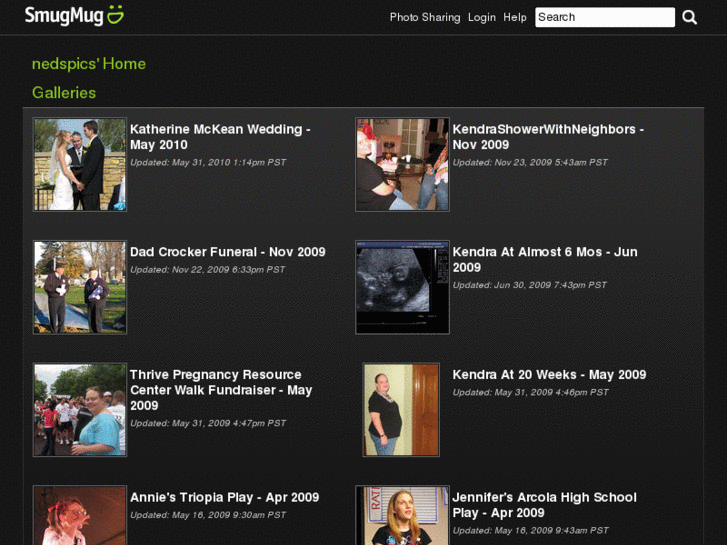Screen dimensions: 727x545
Task: Open KendraShowerWithNeighbors gallery thumbnail
Action: click(402, 165)
